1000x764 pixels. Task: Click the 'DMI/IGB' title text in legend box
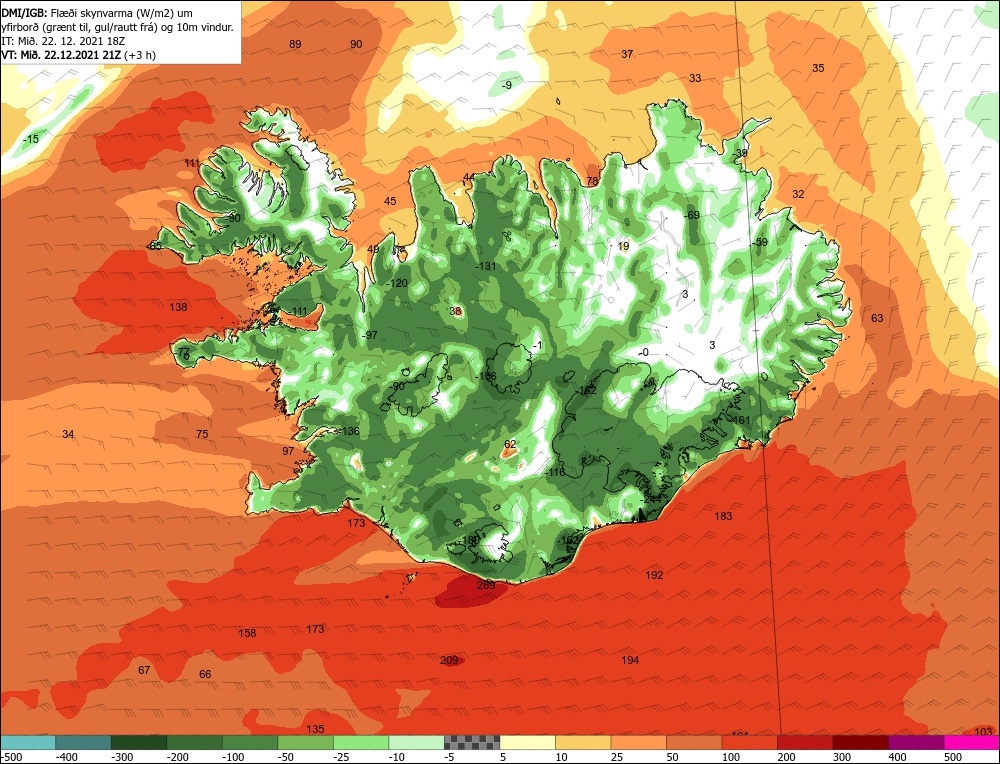click(24, 13)
